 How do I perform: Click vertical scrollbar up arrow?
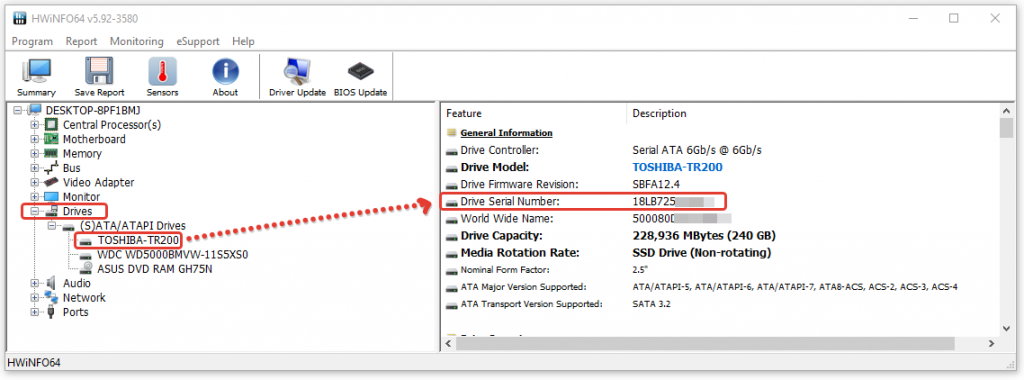click(x=1006, y=110)
